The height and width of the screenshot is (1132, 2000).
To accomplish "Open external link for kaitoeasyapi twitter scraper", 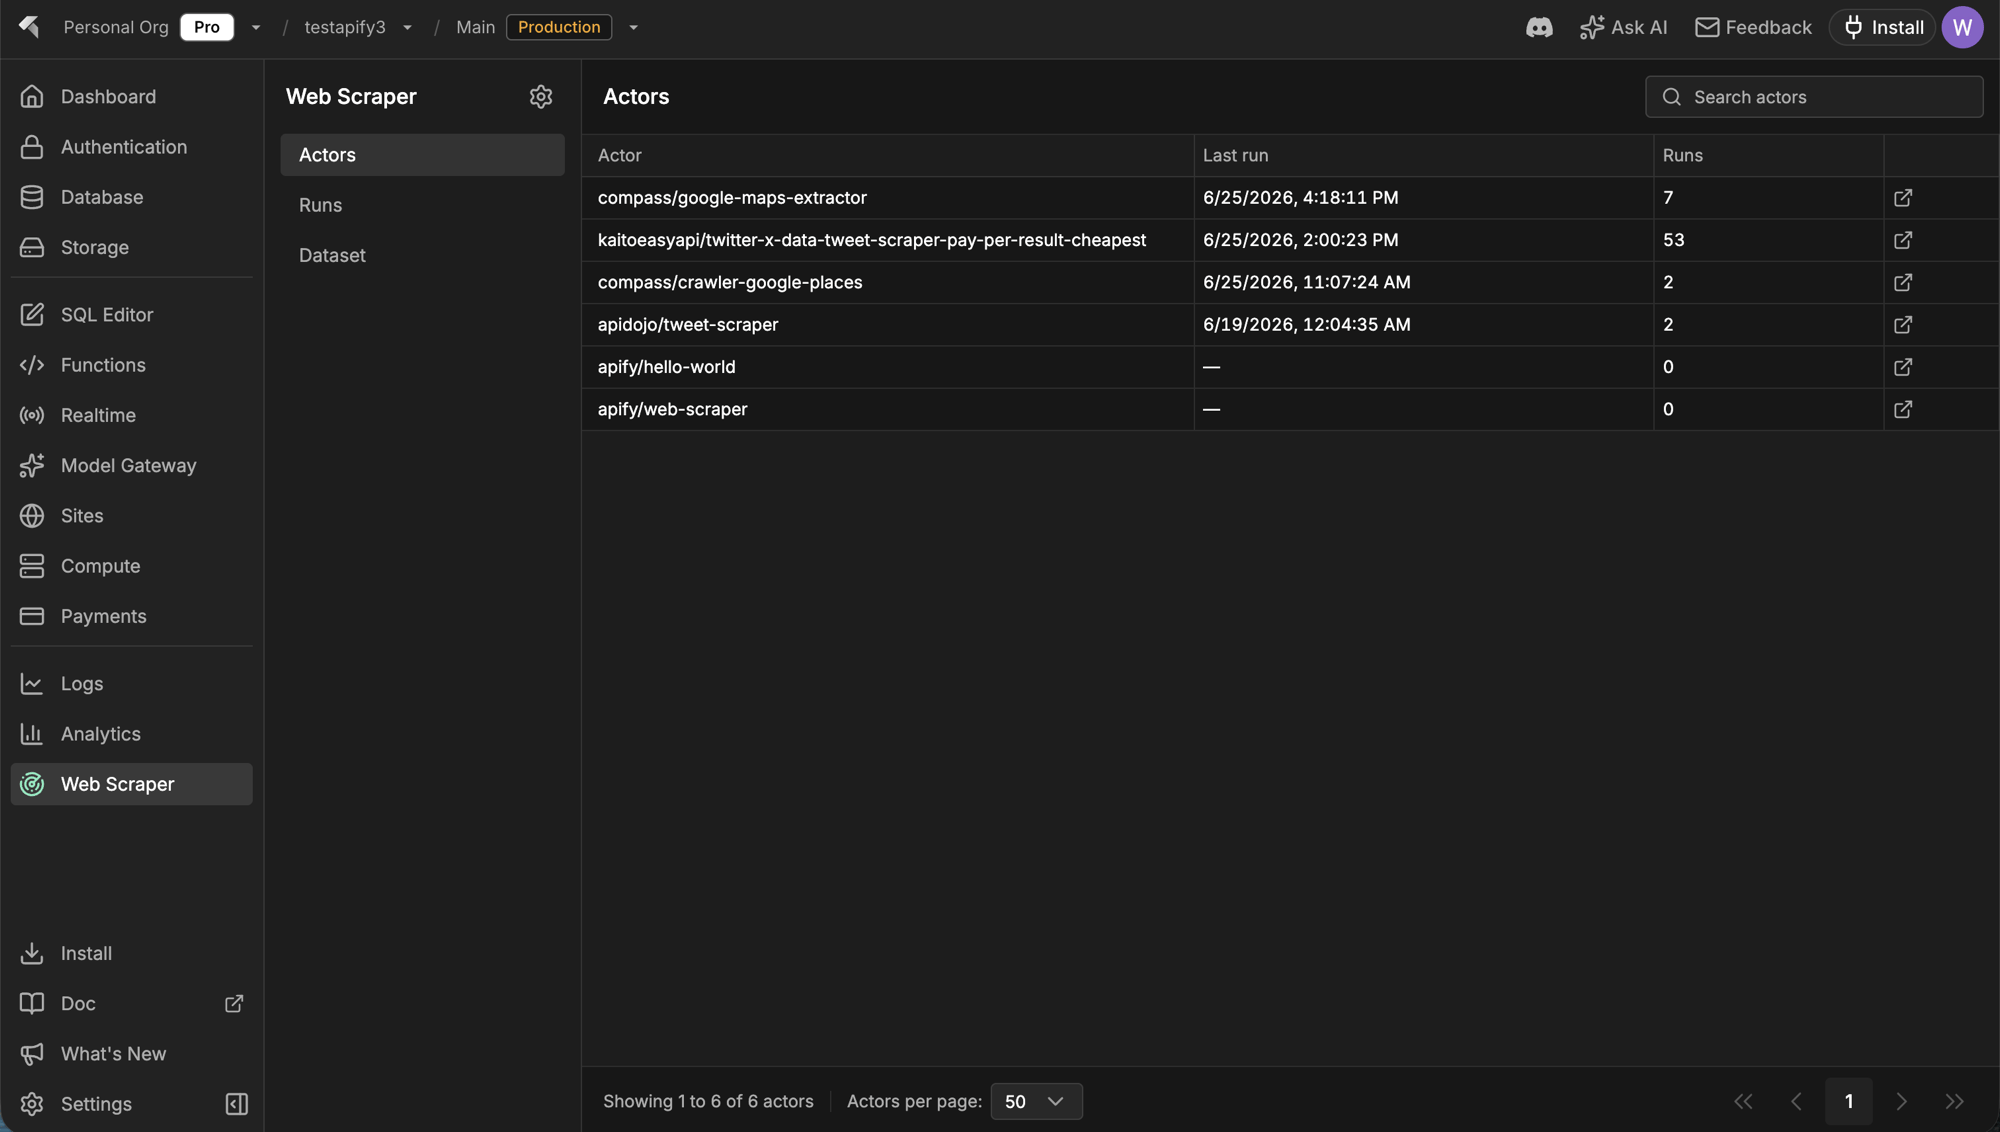I will pos(1903,240).
